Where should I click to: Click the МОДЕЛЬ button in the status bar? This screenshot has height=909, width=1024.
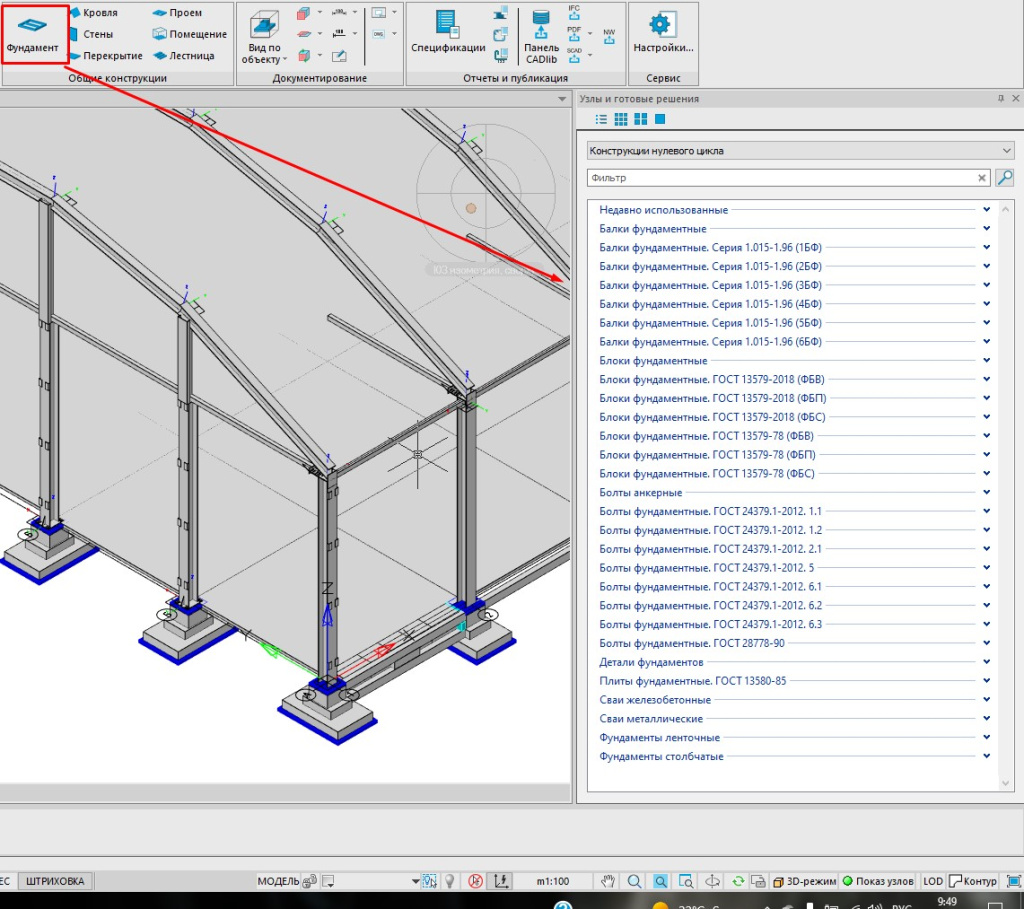pyautogui.click(x=279, y=881)
